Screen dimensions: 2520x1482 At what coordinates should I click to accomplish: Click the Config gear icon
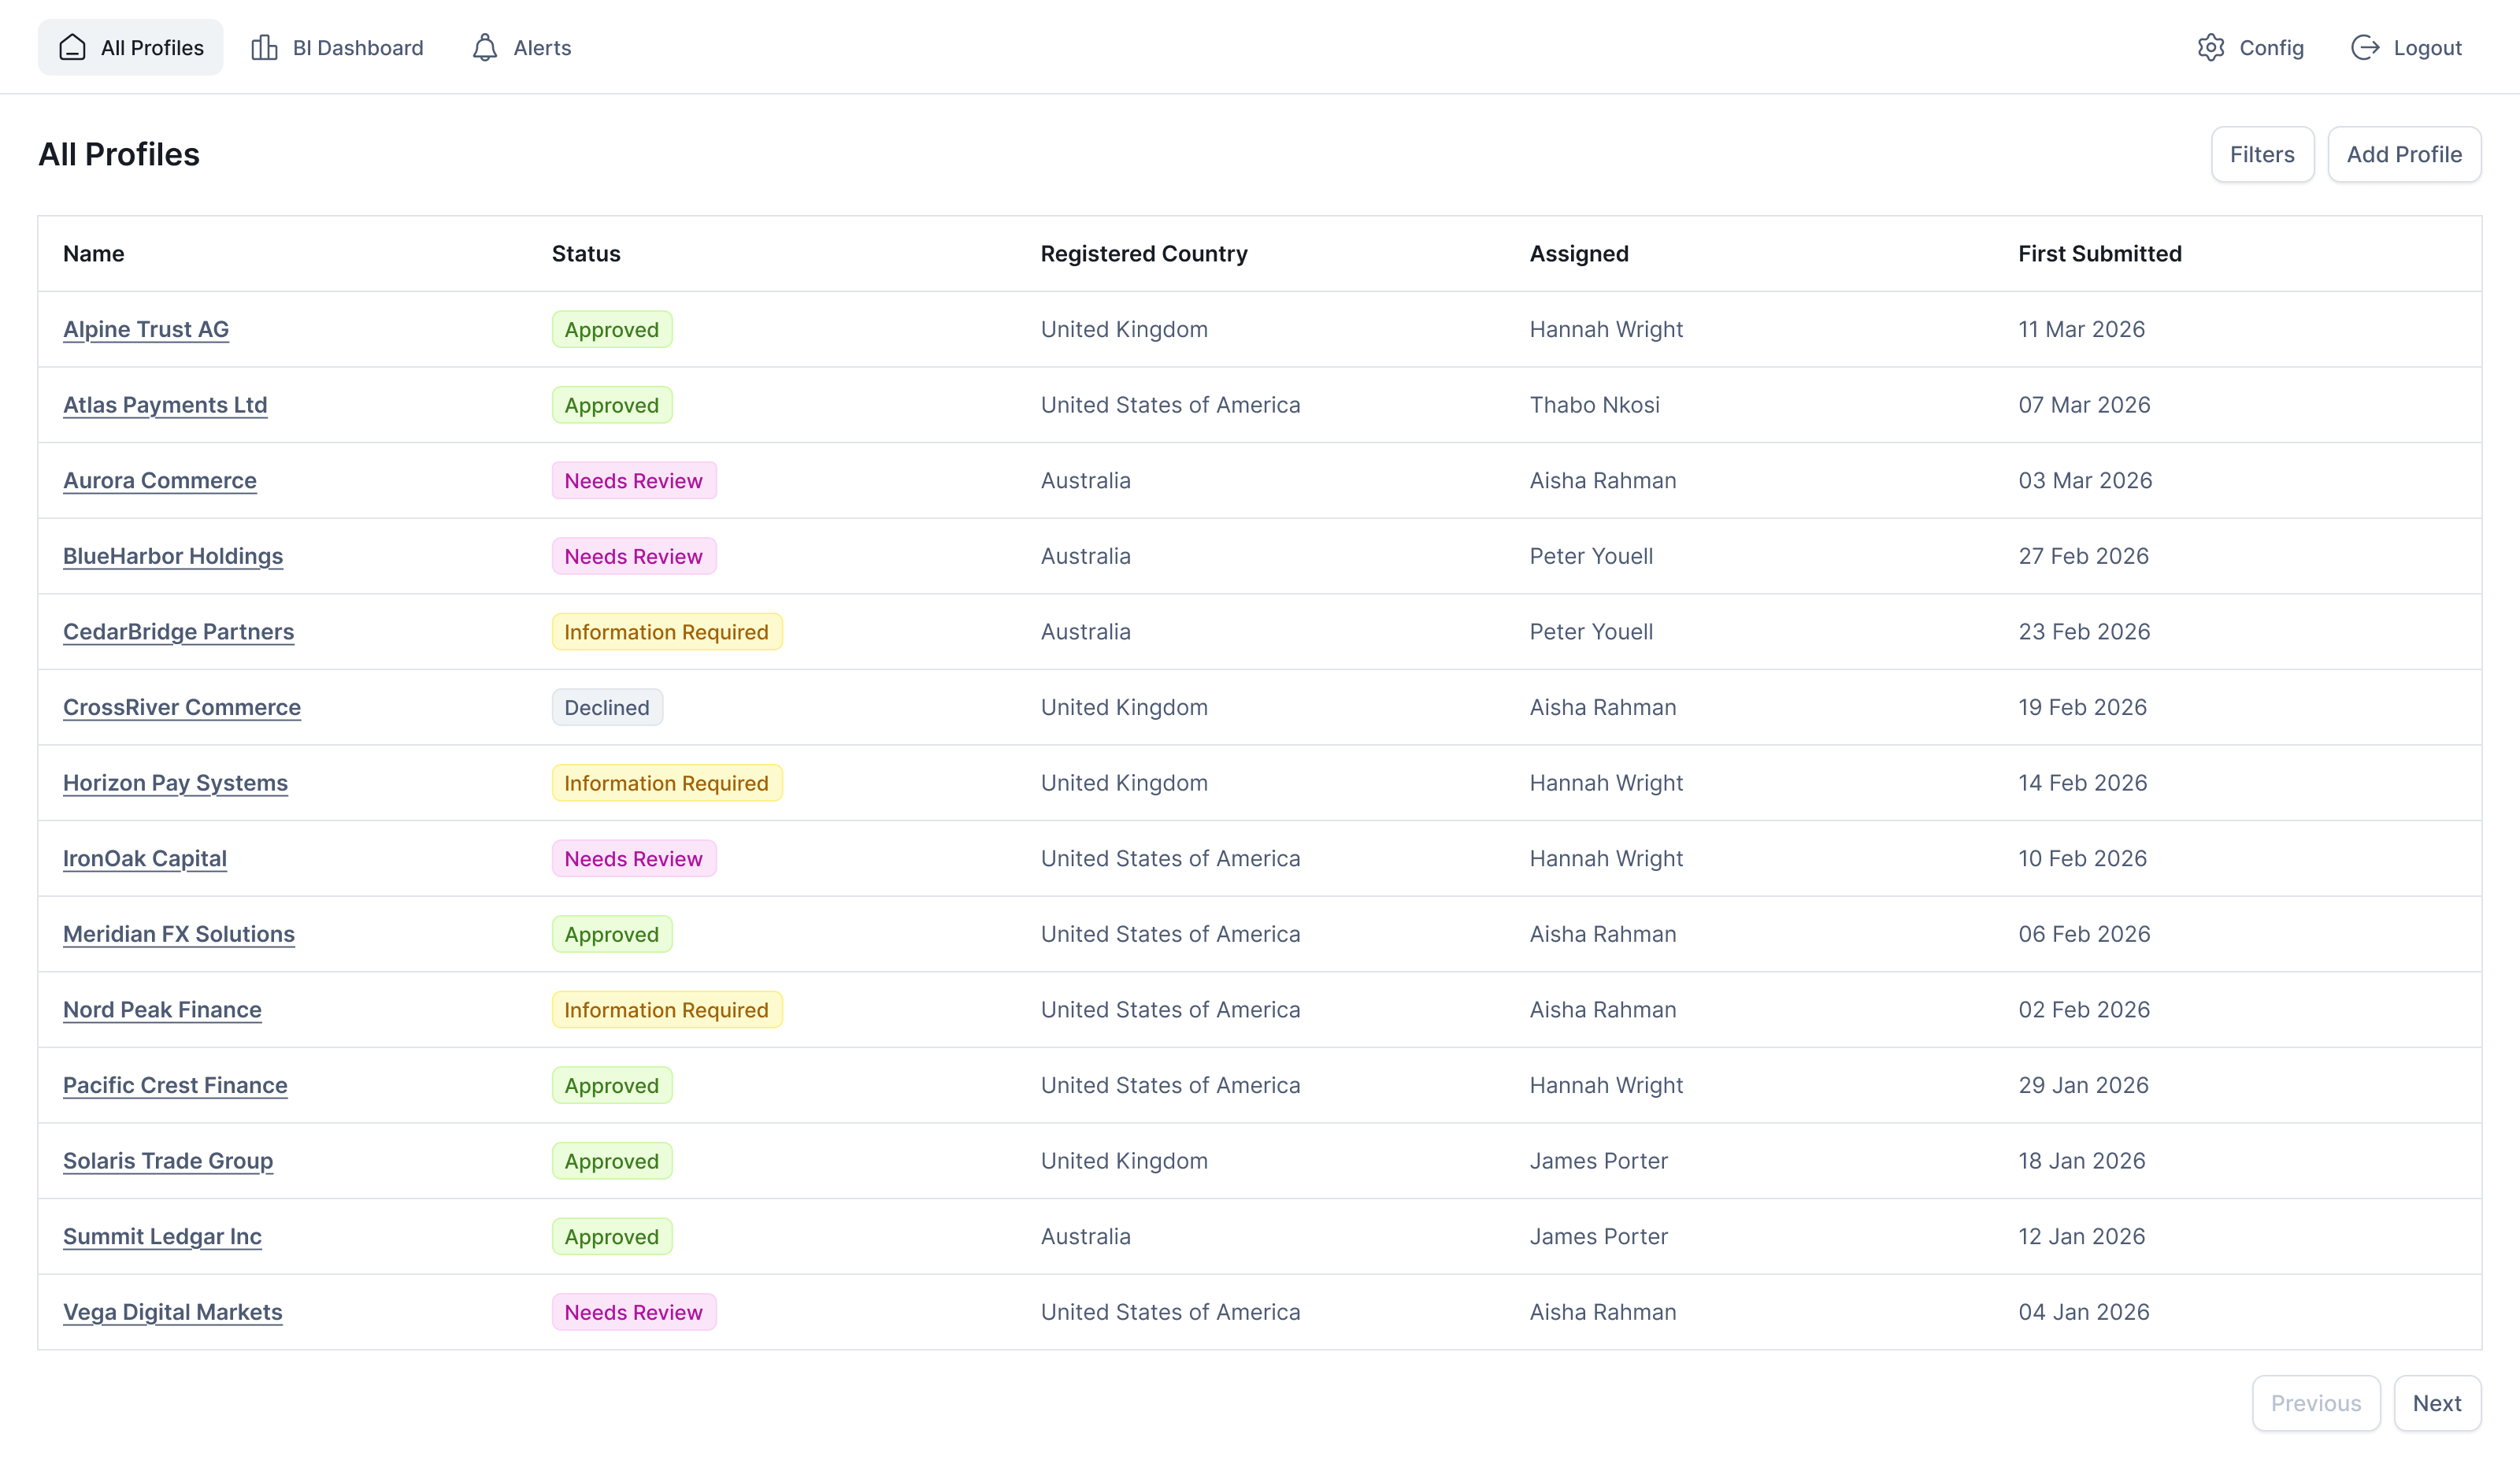tap(2211, 47)
